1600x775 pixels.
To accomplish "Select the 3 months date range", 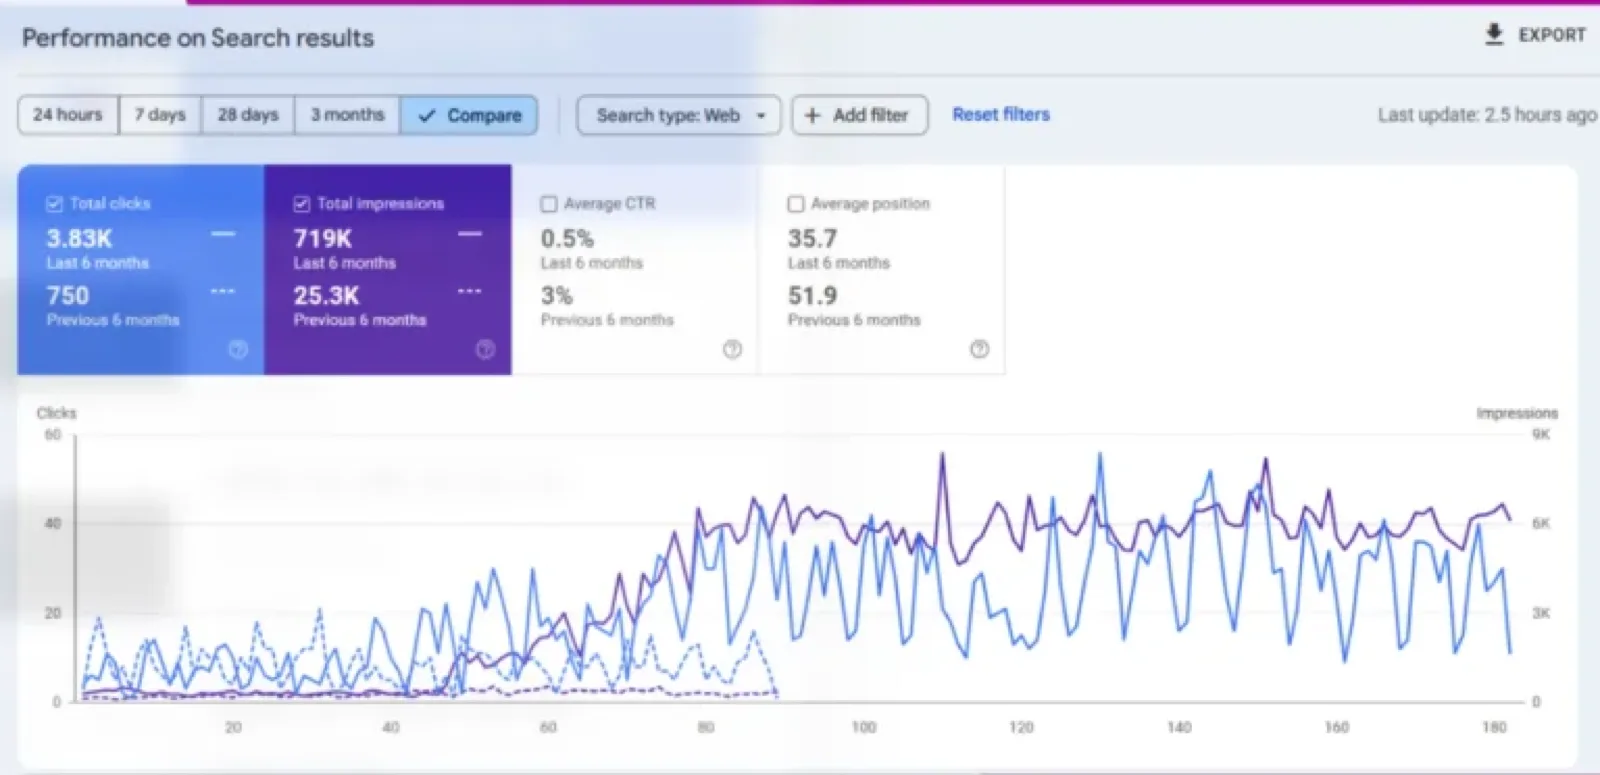I will pyautogui.click(x=347, y=115).
